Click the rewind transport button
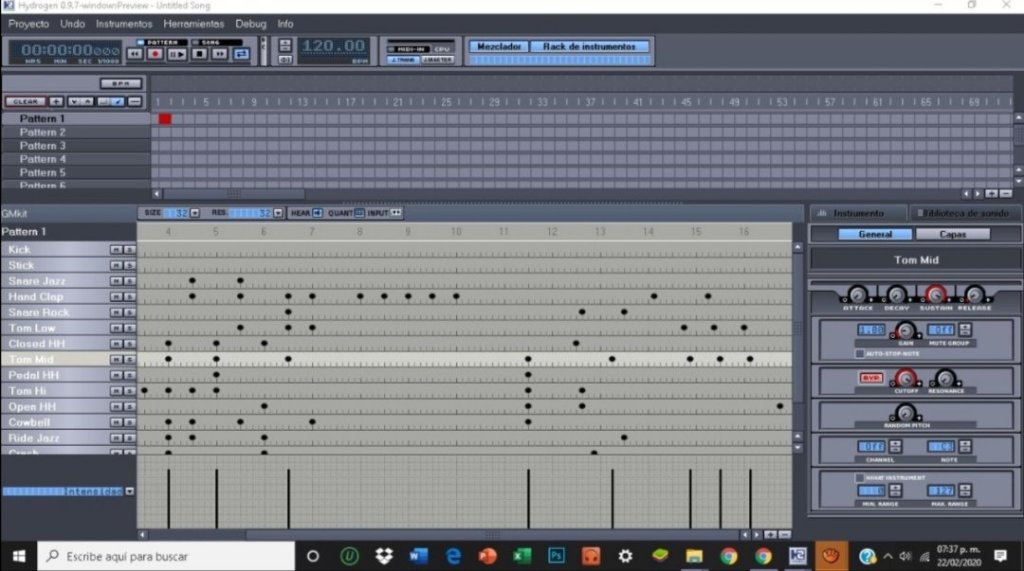This screenshot has height=571, width=1024. click(x=134, y=54)
